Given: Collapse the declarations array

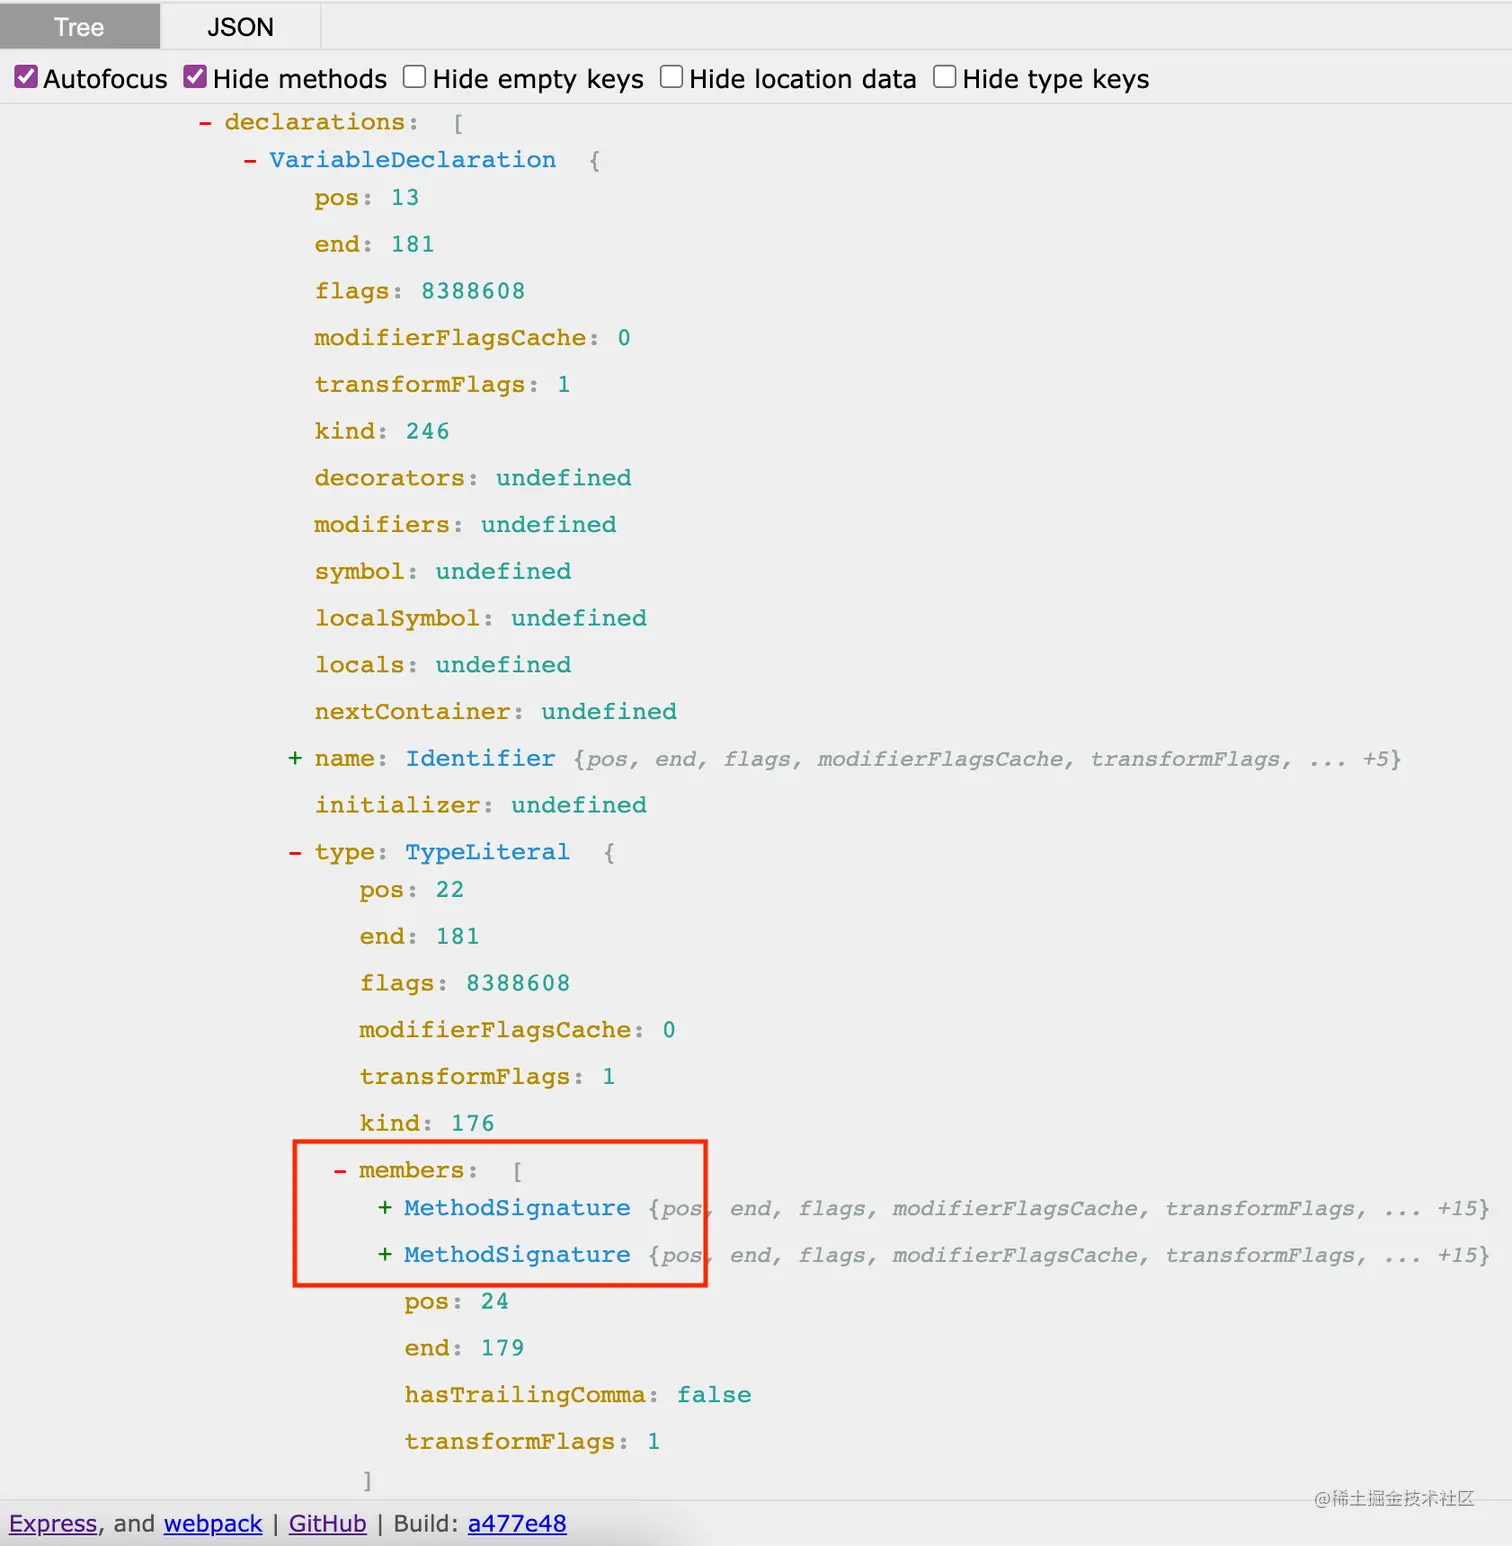Looking at the screenshot, I should click(x=206, y=122).
